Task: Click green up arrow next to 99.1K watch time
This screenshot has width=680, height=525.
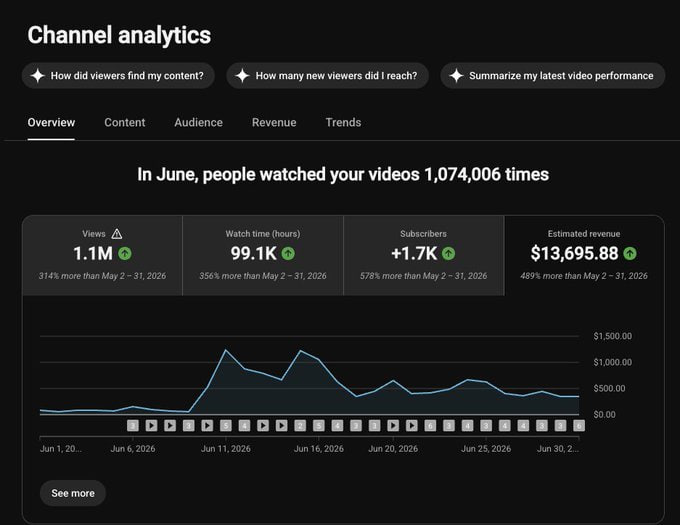Action: click(x=288, y=254)
